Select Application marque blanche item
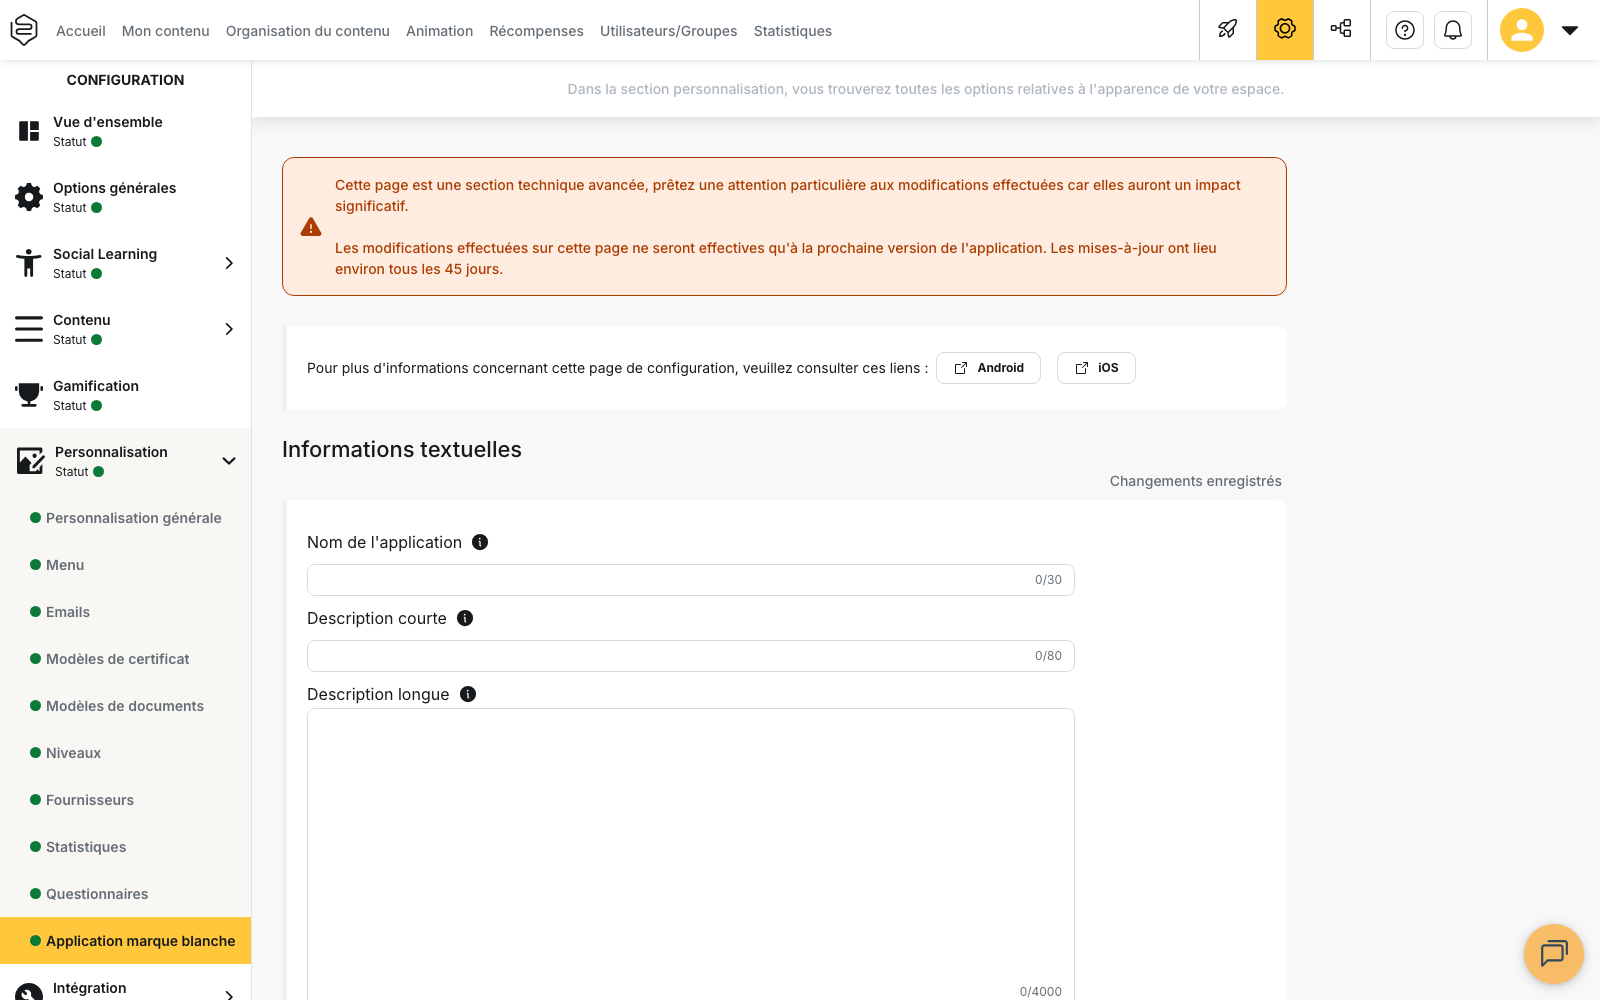The height and width of the screenshot is (1000, 1600). [x=126, y=941]
